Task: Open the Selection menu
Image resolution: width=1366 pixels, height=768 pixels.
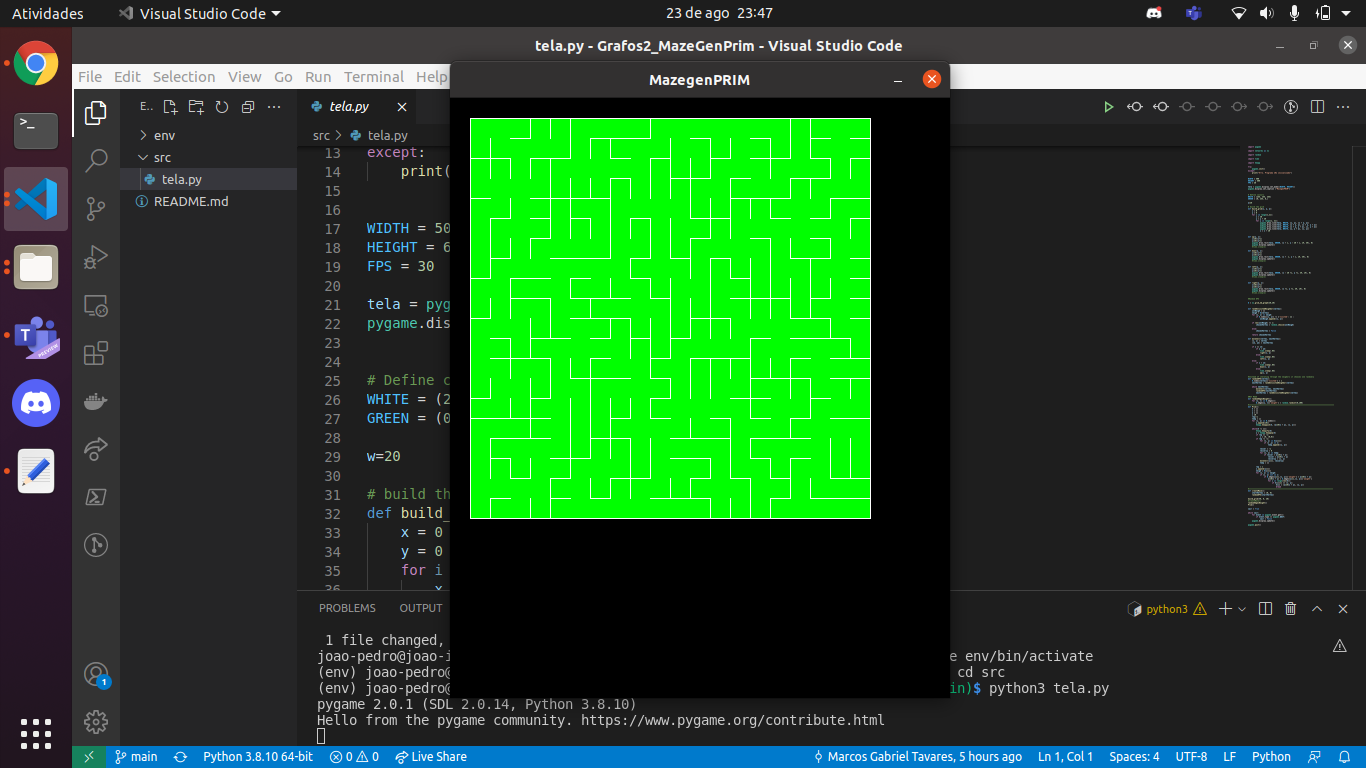Action: click(184, 77)
